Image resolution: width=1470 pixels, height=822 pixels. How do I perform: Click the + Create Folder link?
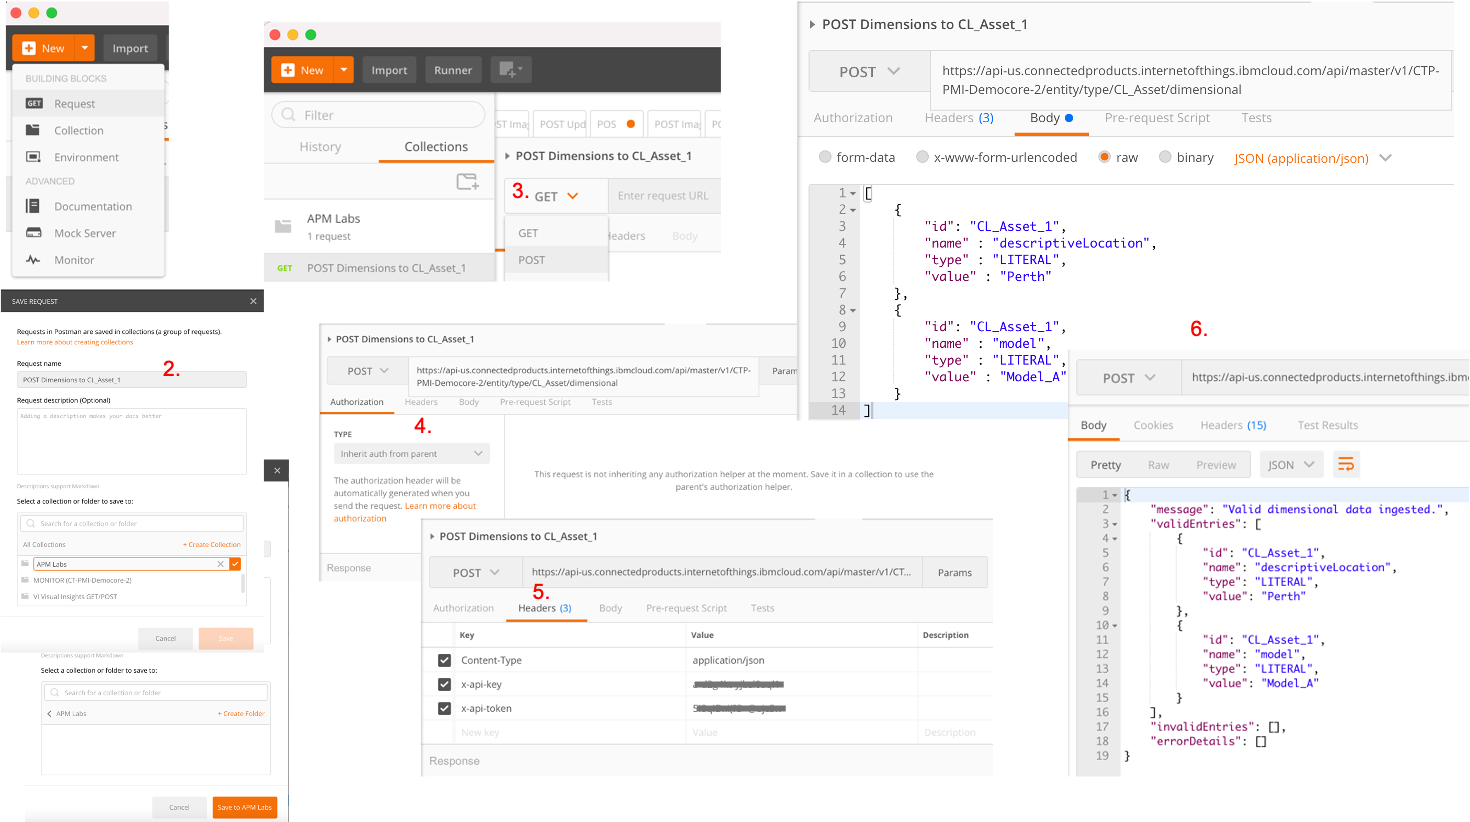click(241, 714)
